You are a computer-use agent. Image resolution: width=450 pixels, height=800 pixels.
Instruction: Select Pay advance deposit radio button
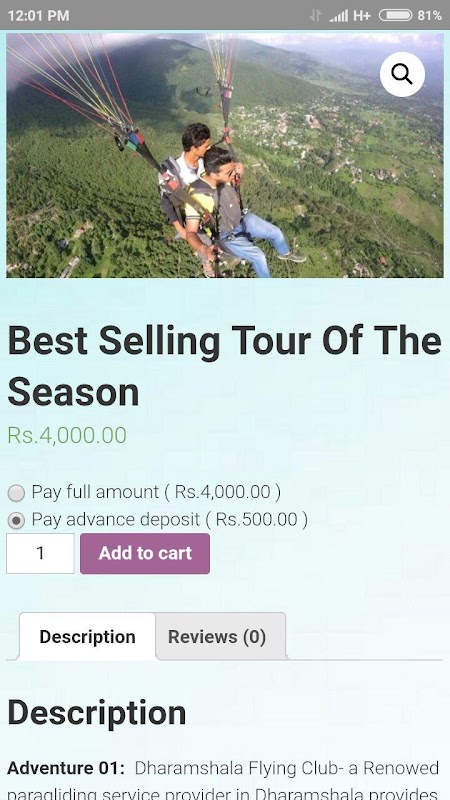16,520
